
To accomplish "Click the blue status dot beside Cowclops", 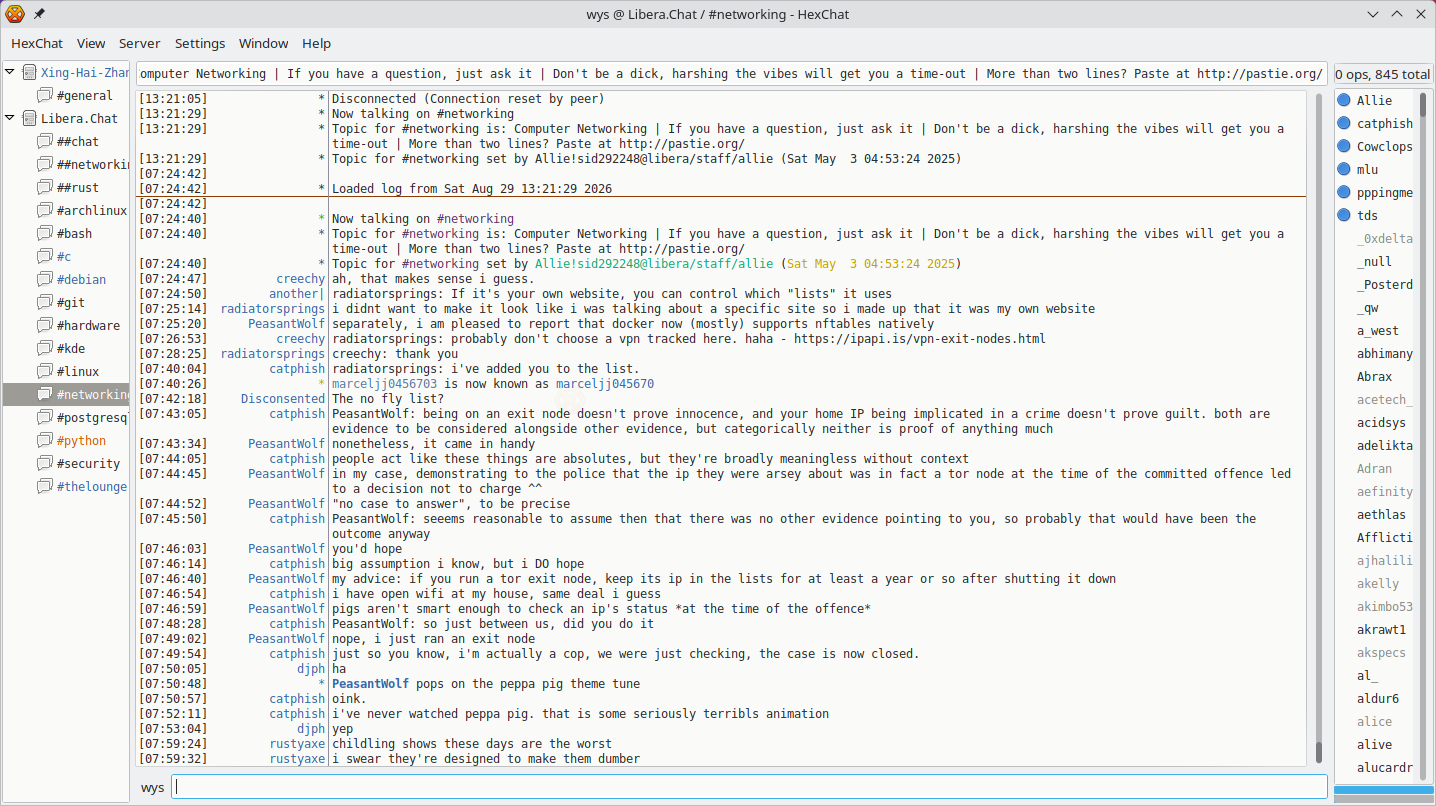I will [x=1344, y=146].
